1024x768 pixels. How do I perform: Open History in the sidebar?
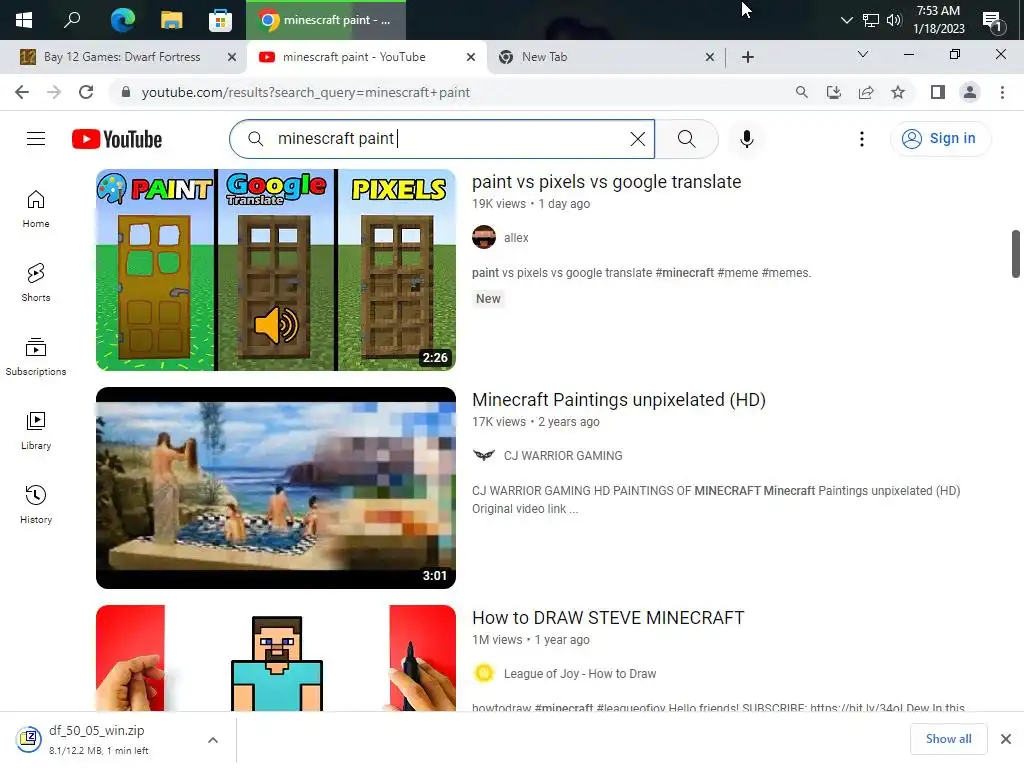[36, 504]
